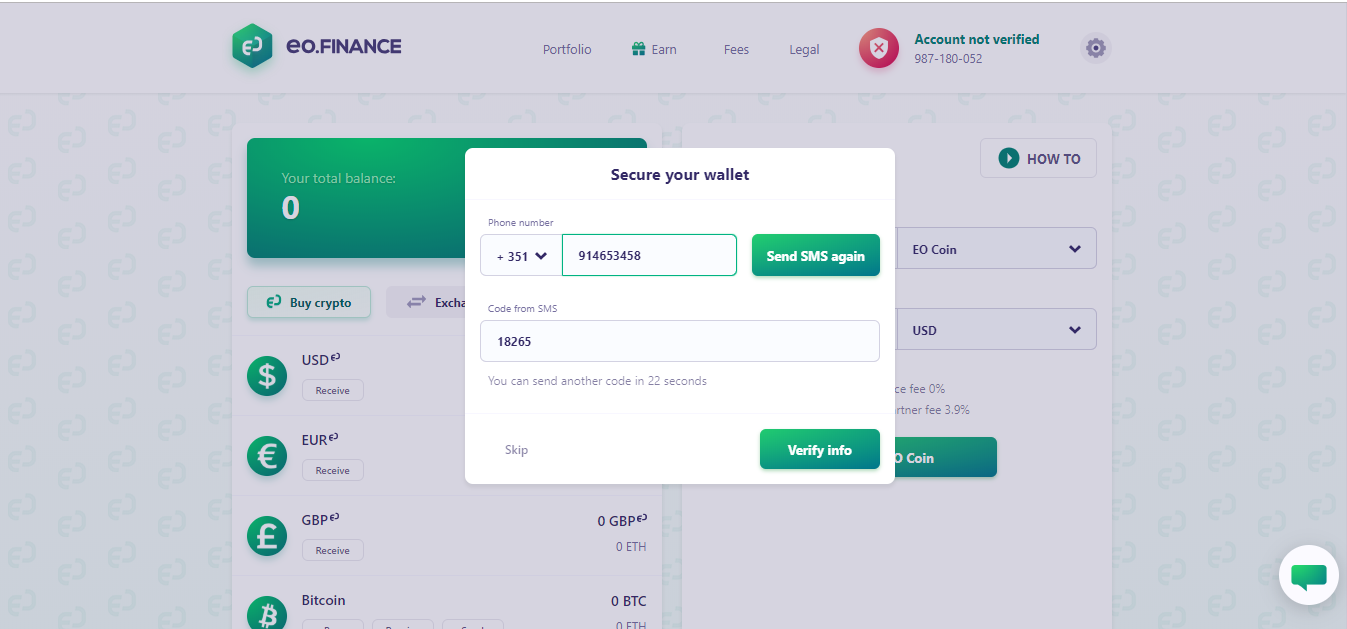
Task: Open the Fees menu item
Action: tap(736, 49)
